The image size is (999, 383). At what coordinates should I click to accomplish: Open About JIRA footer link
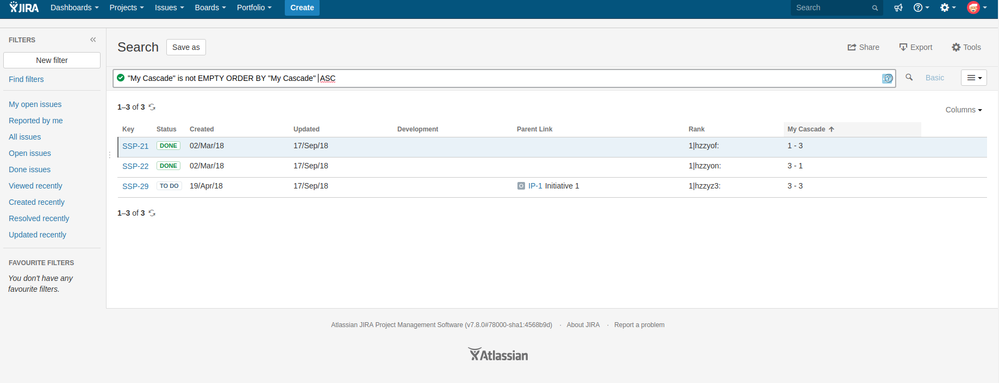click(583, 325)
